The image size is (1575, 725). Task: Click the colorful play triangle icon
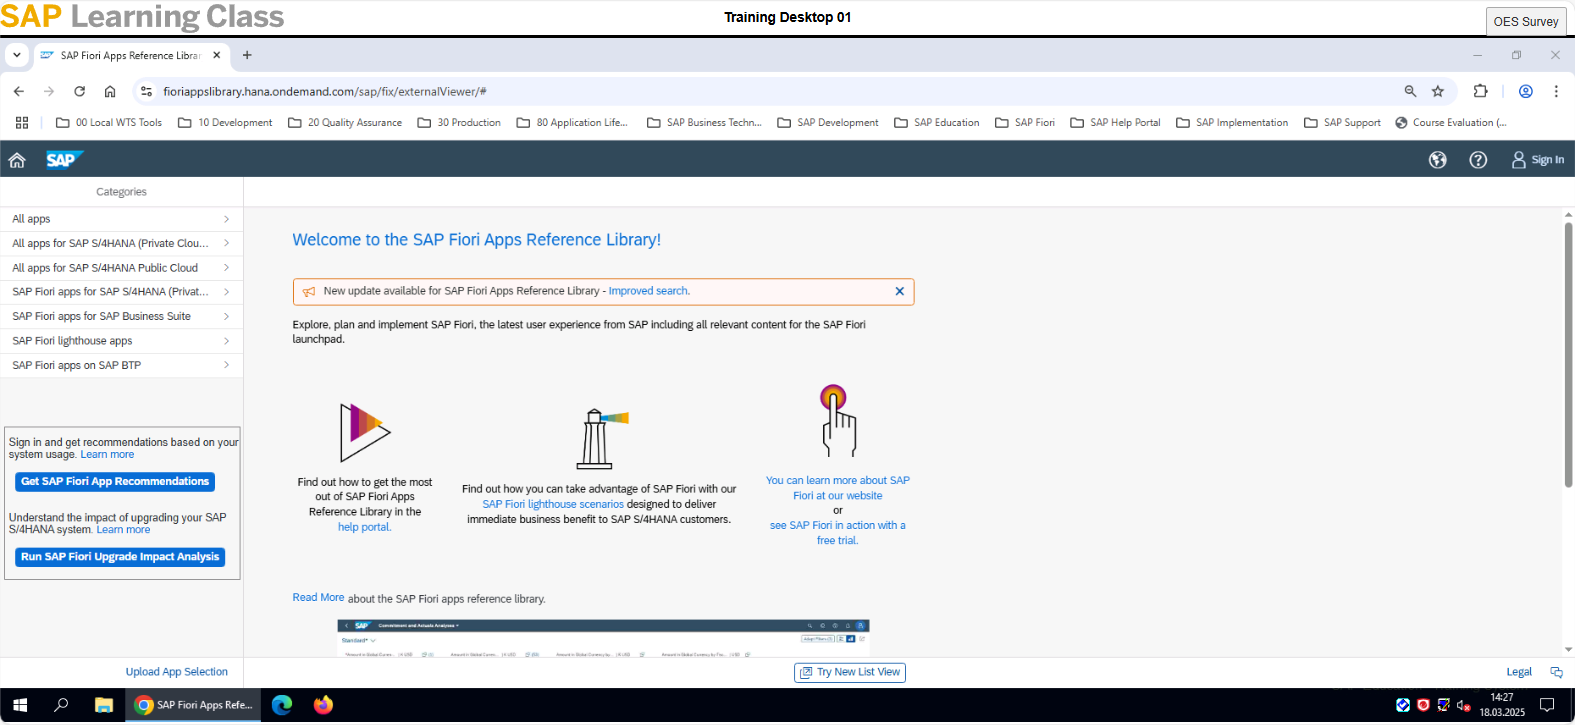(364, 432)
